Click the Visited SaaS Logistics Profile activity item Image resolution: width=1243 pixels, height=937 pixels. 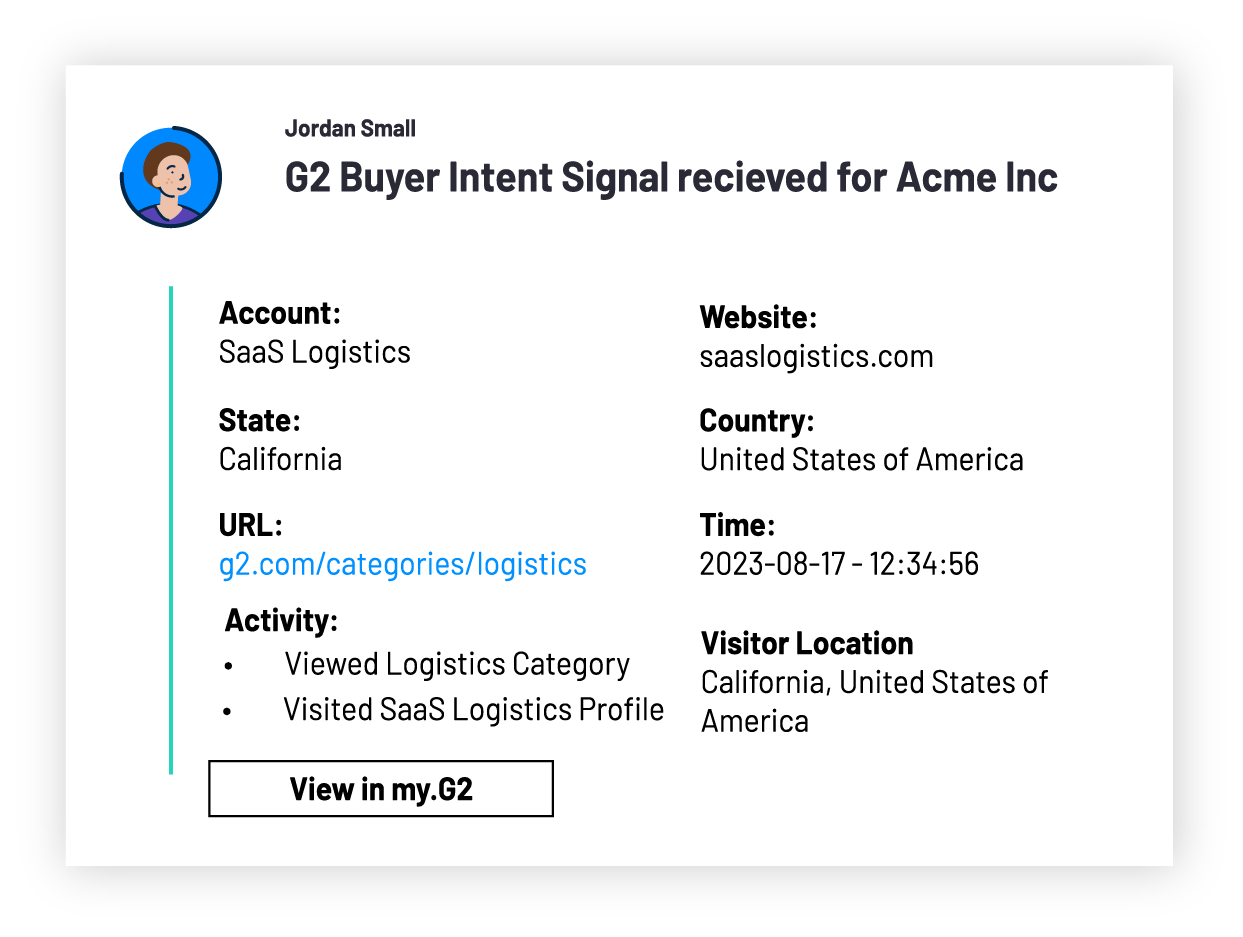coord(473,709)
